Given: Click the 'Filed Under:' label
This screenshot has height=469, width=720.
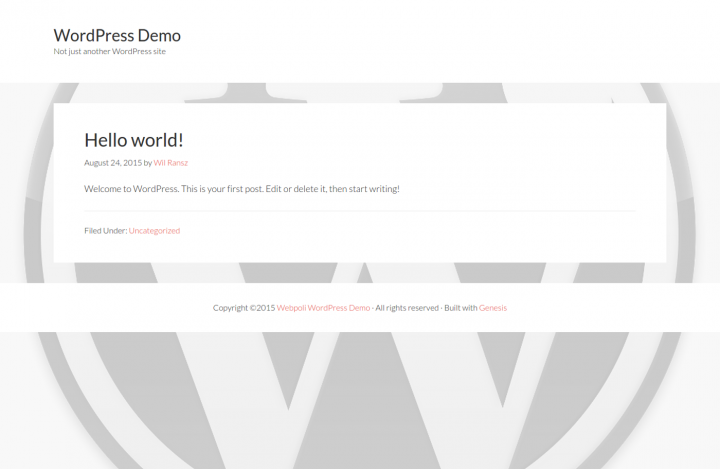Looking at the screenshot, I should [x=105, y=231].
